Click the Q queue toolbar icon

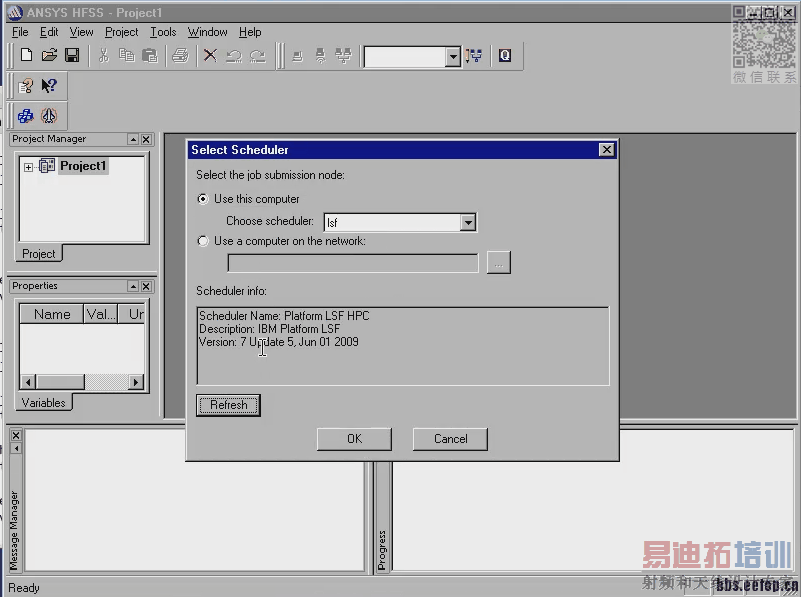[505, 55]
